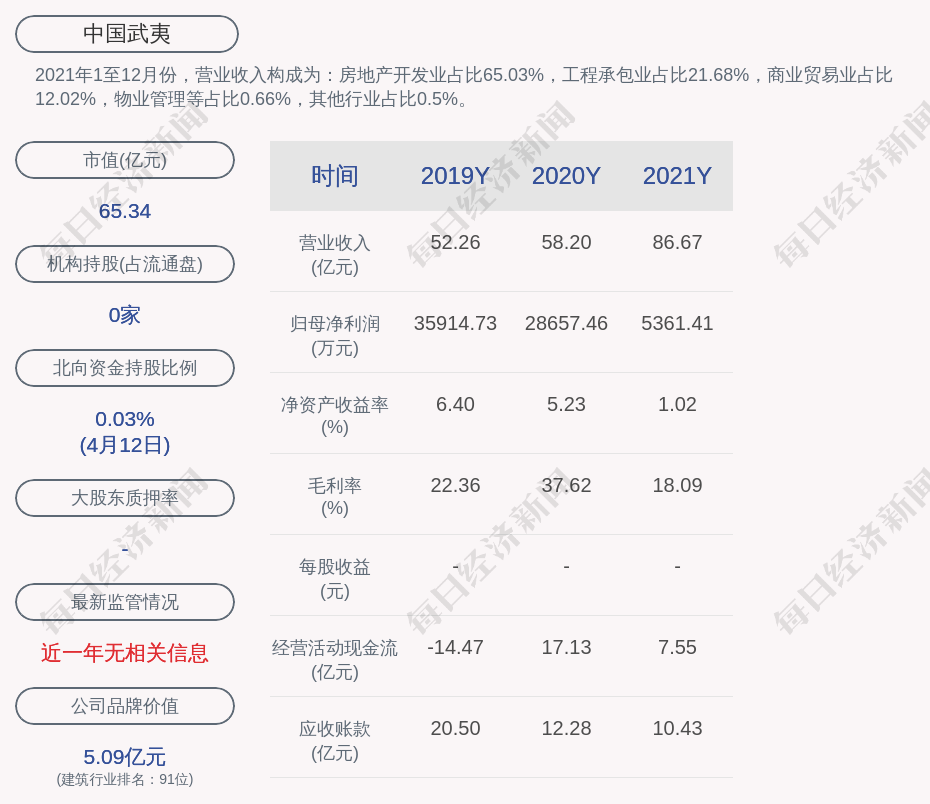
Task: Select receivables value 20.50
Action: click(455, 728)
